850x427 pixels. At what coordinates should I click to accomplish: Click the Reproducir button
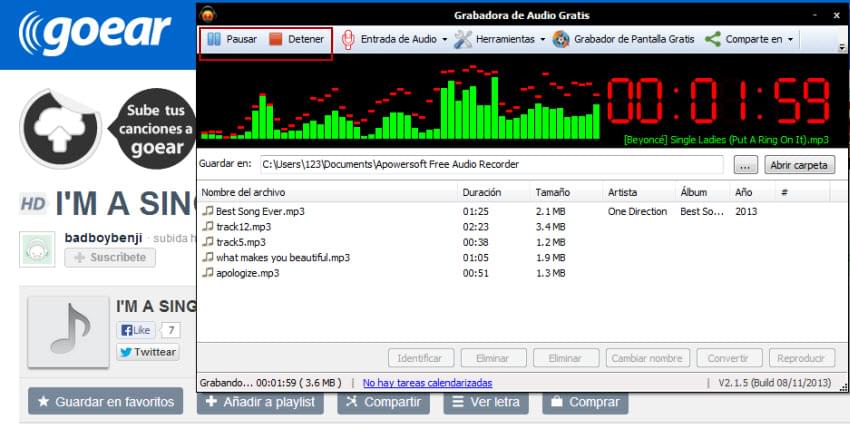(802, 358)
